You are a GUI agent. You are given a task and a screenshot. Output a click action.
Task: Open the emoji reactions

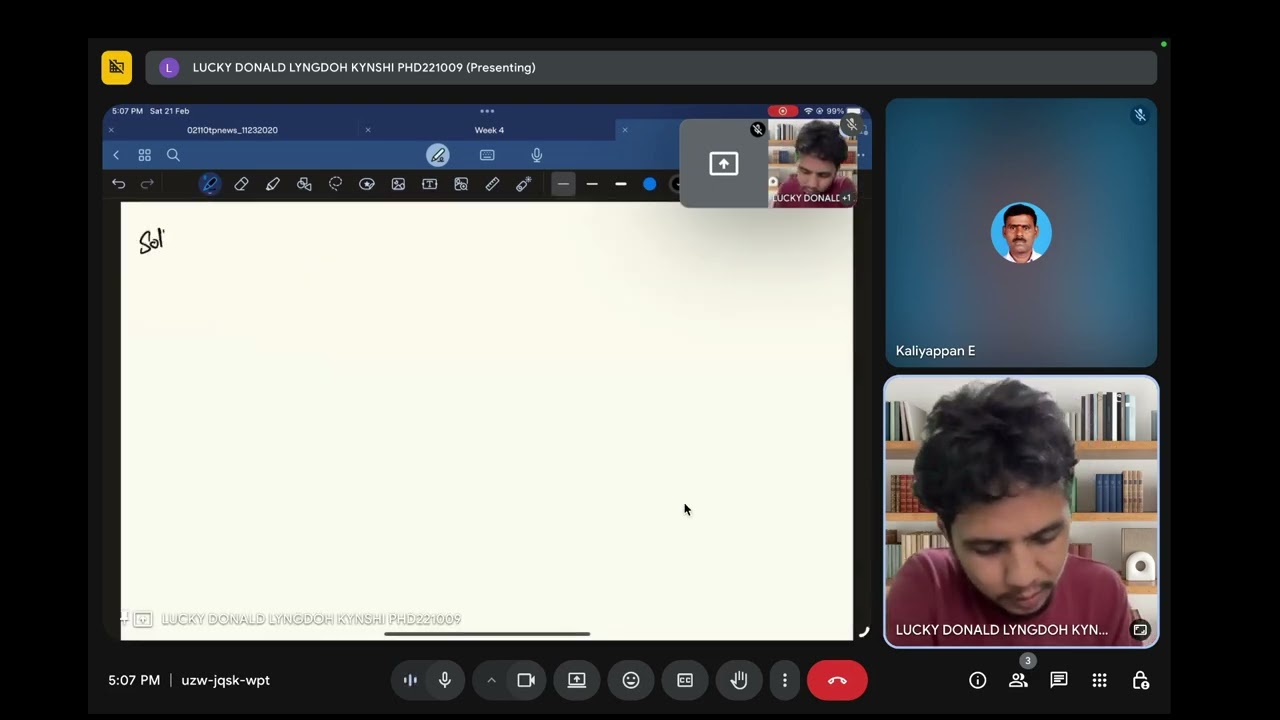631,680
